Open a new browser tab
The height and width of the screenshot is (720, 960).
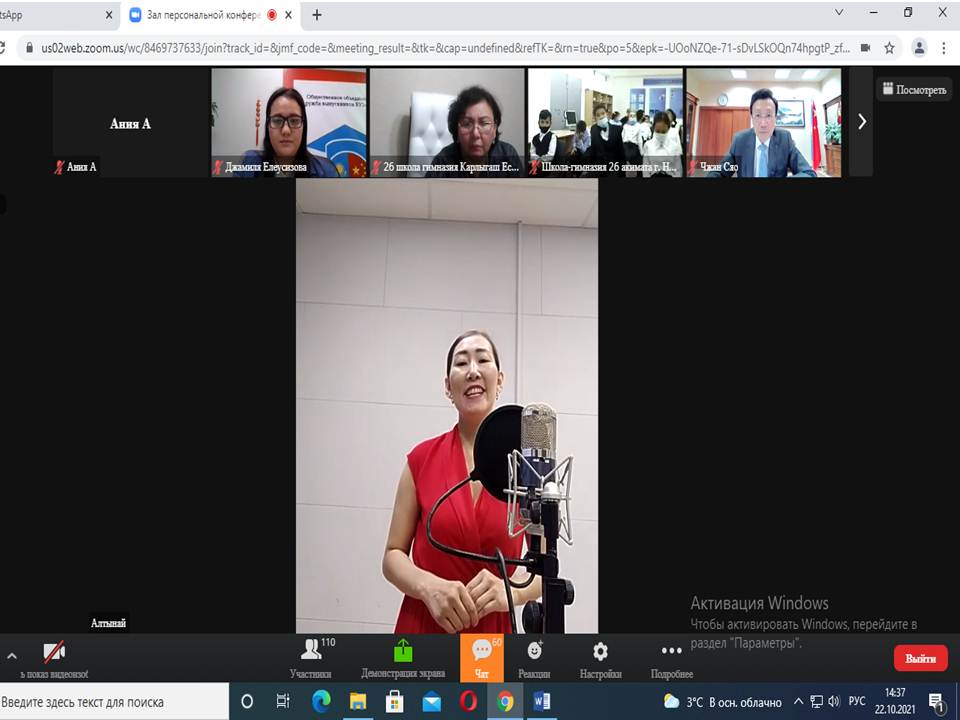click(317, 15)
